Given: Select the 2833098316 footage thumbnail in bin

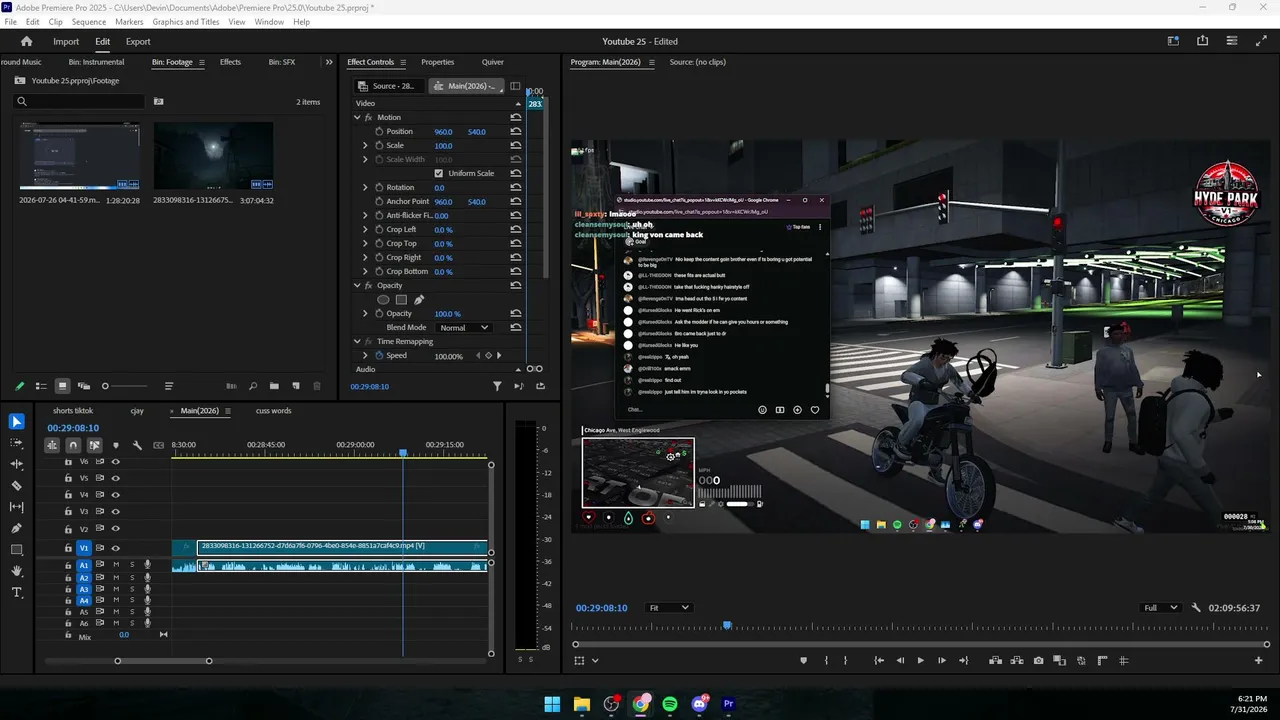Looking at the screenshot, I should click(213, 156).
